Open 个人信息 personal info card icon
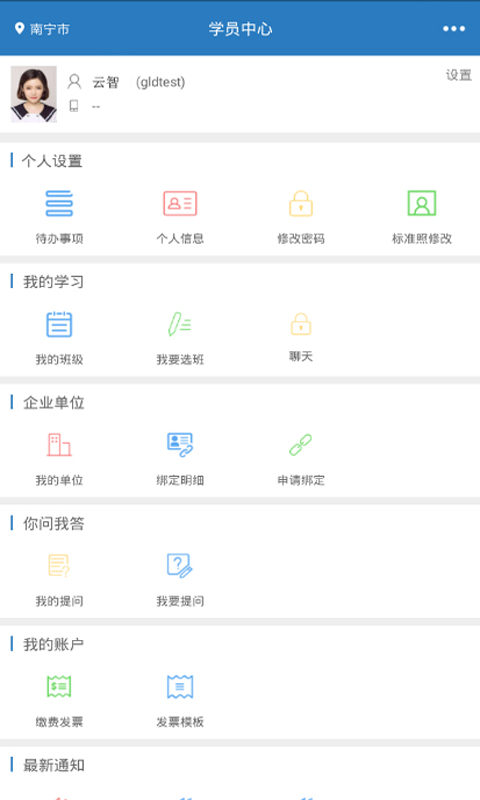Screen dimensions: 480x800 tap(180, 204)
